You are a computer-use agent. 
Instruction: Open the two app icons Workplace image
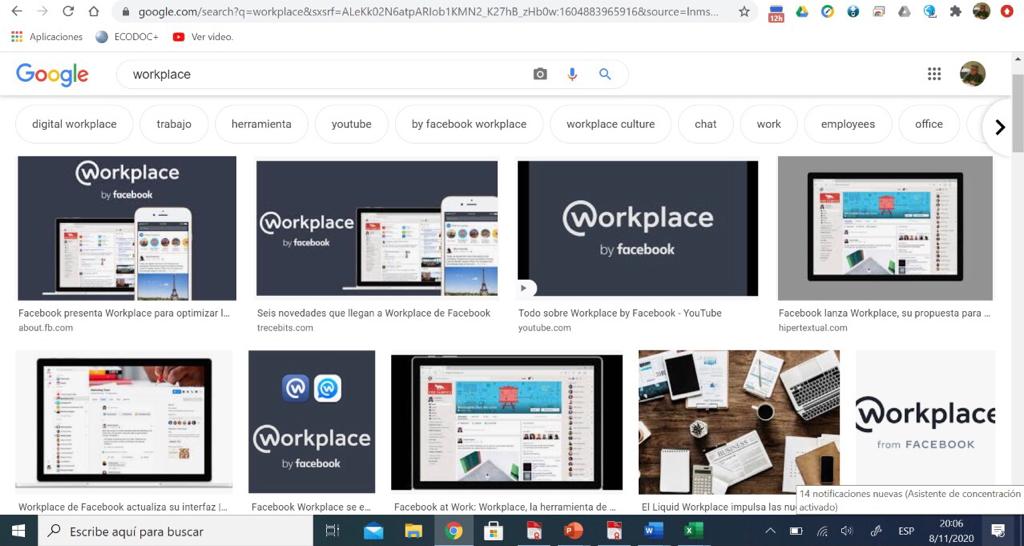[x=312, y=421]
